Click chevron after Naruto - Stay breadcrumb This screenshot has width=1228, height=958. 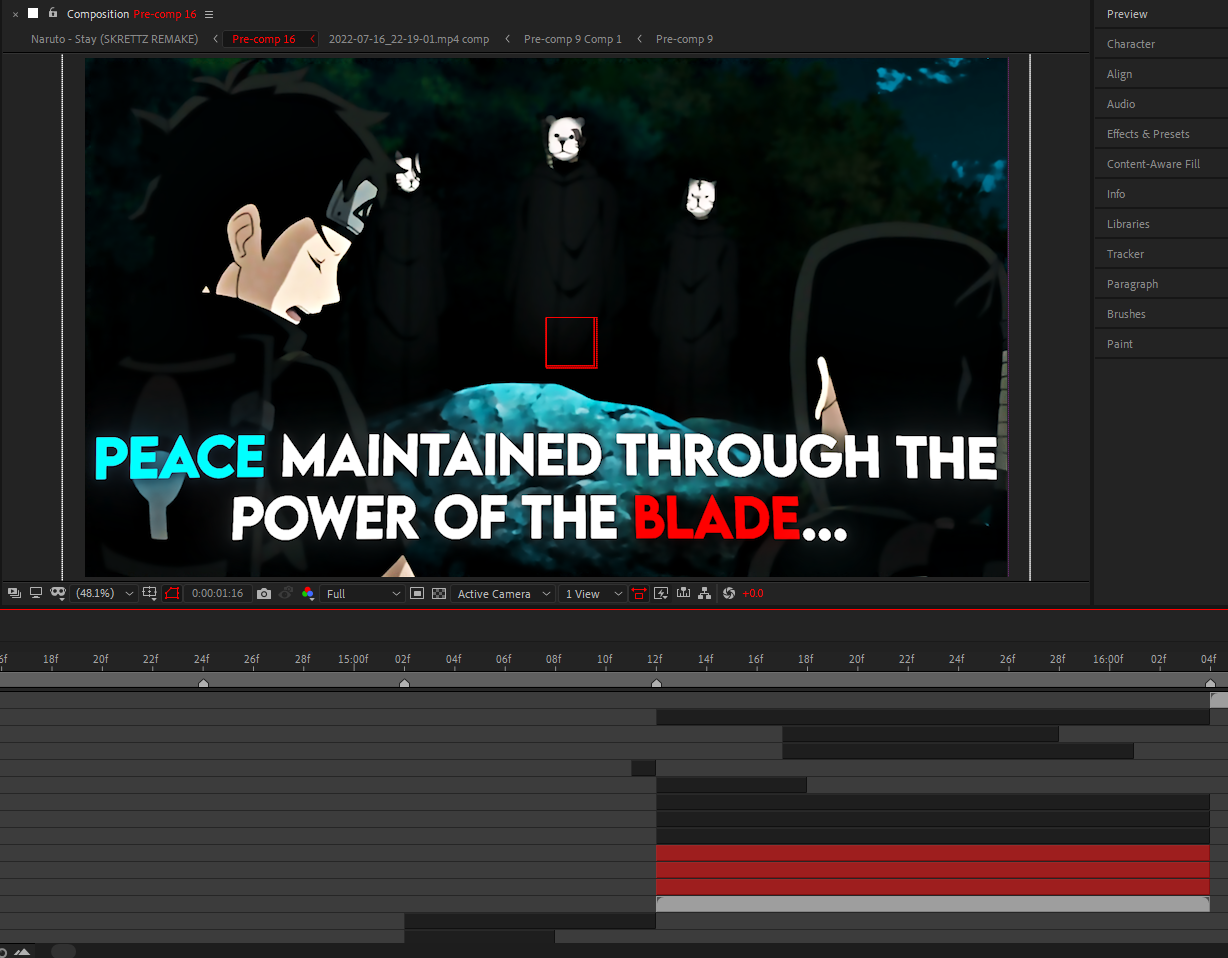pos(215,39)
